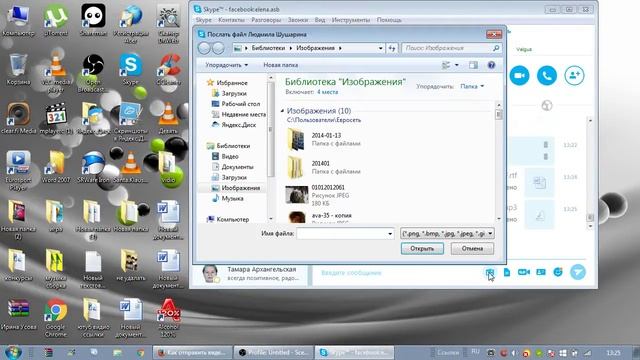Click the RU language indicator

pos(475,352)
